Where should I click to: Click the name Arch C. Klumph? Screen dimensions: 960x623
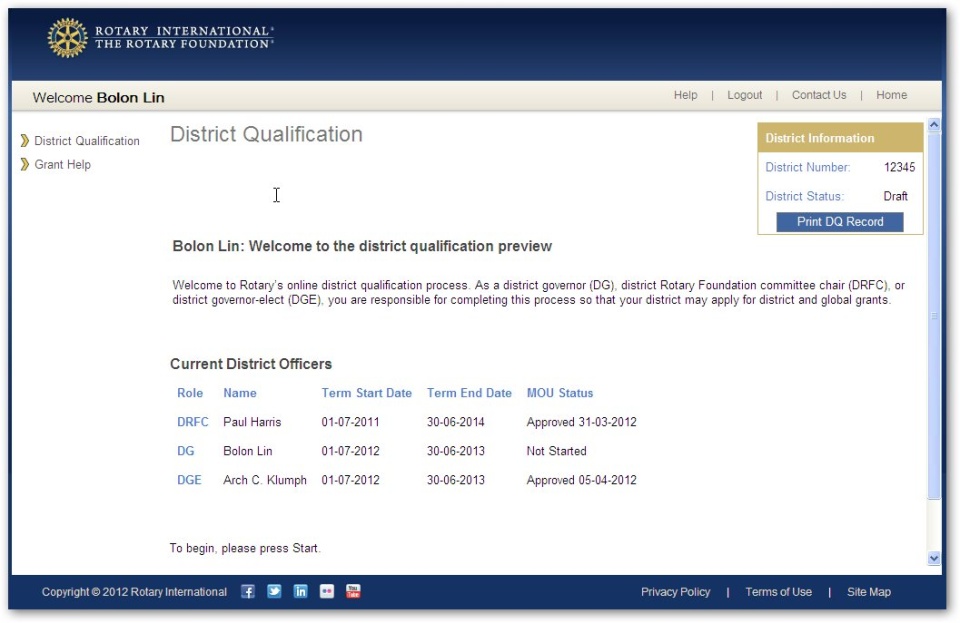tap(264, 480)
